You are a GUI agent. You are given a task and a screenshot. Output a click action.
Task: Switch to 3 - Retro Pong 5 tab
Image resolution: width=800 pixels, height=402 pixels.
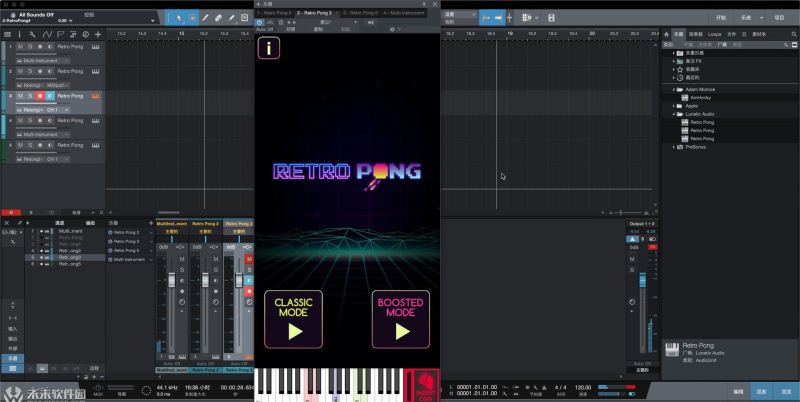[360, 13]
